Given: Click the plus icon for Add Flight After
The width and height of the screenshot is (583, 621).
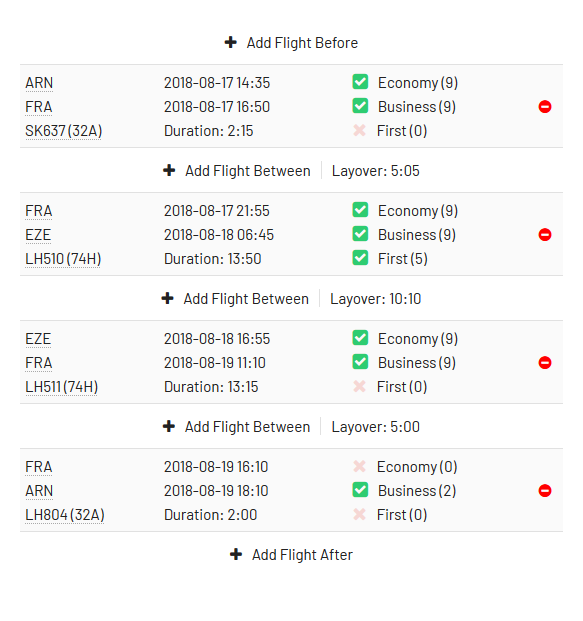Looking at the screenshot, I should [236, 554].
